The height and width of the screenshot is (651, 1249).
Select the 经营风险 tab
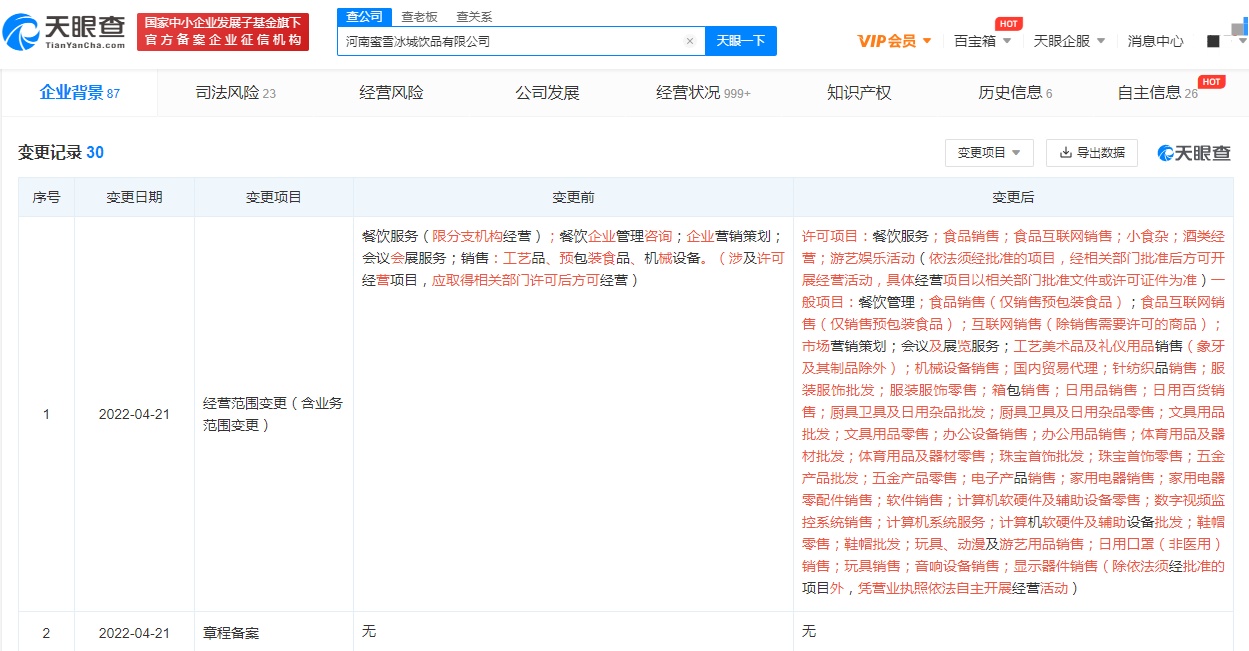pos(391,93)
